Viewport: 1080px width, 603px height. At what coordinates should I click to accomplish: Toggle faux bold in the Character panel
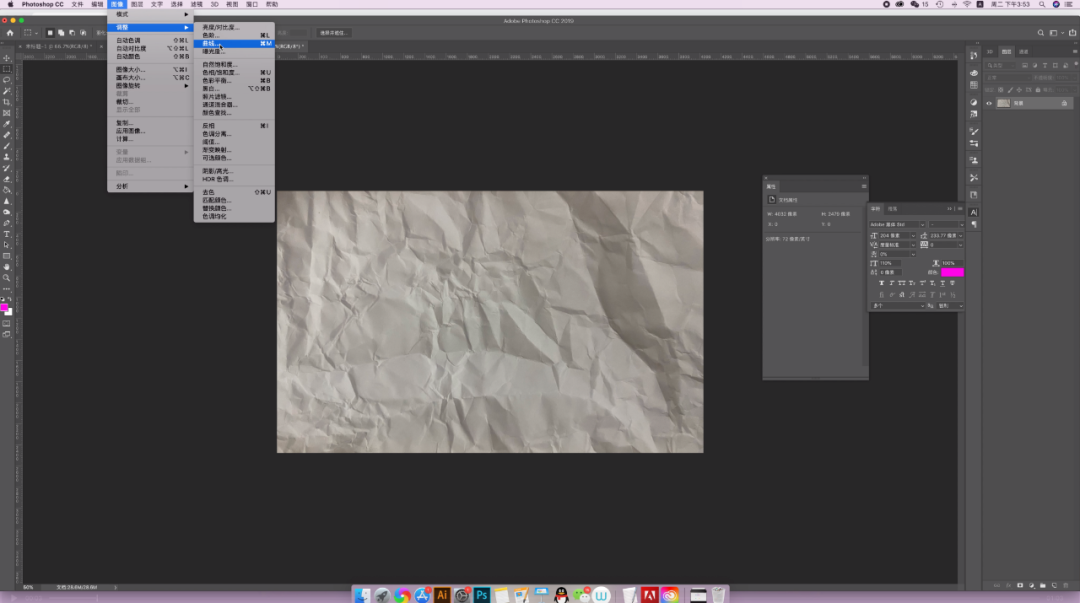881,283
